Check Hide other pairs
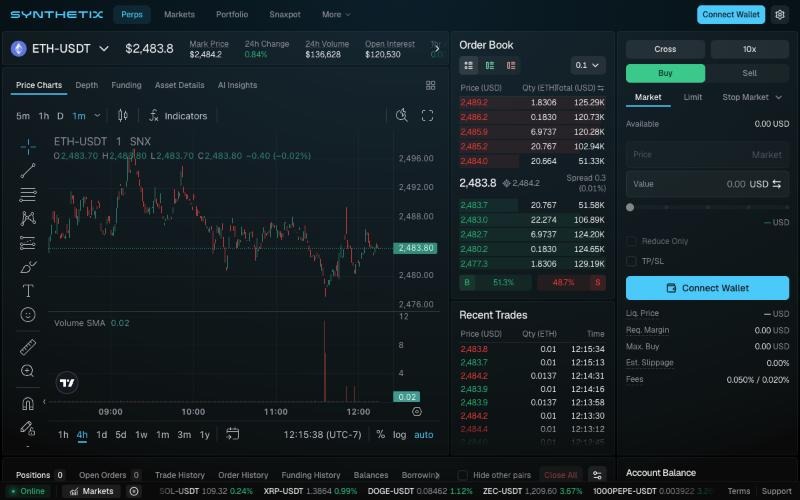The width and height of the screenshot is (800, 500). (463, 475)
